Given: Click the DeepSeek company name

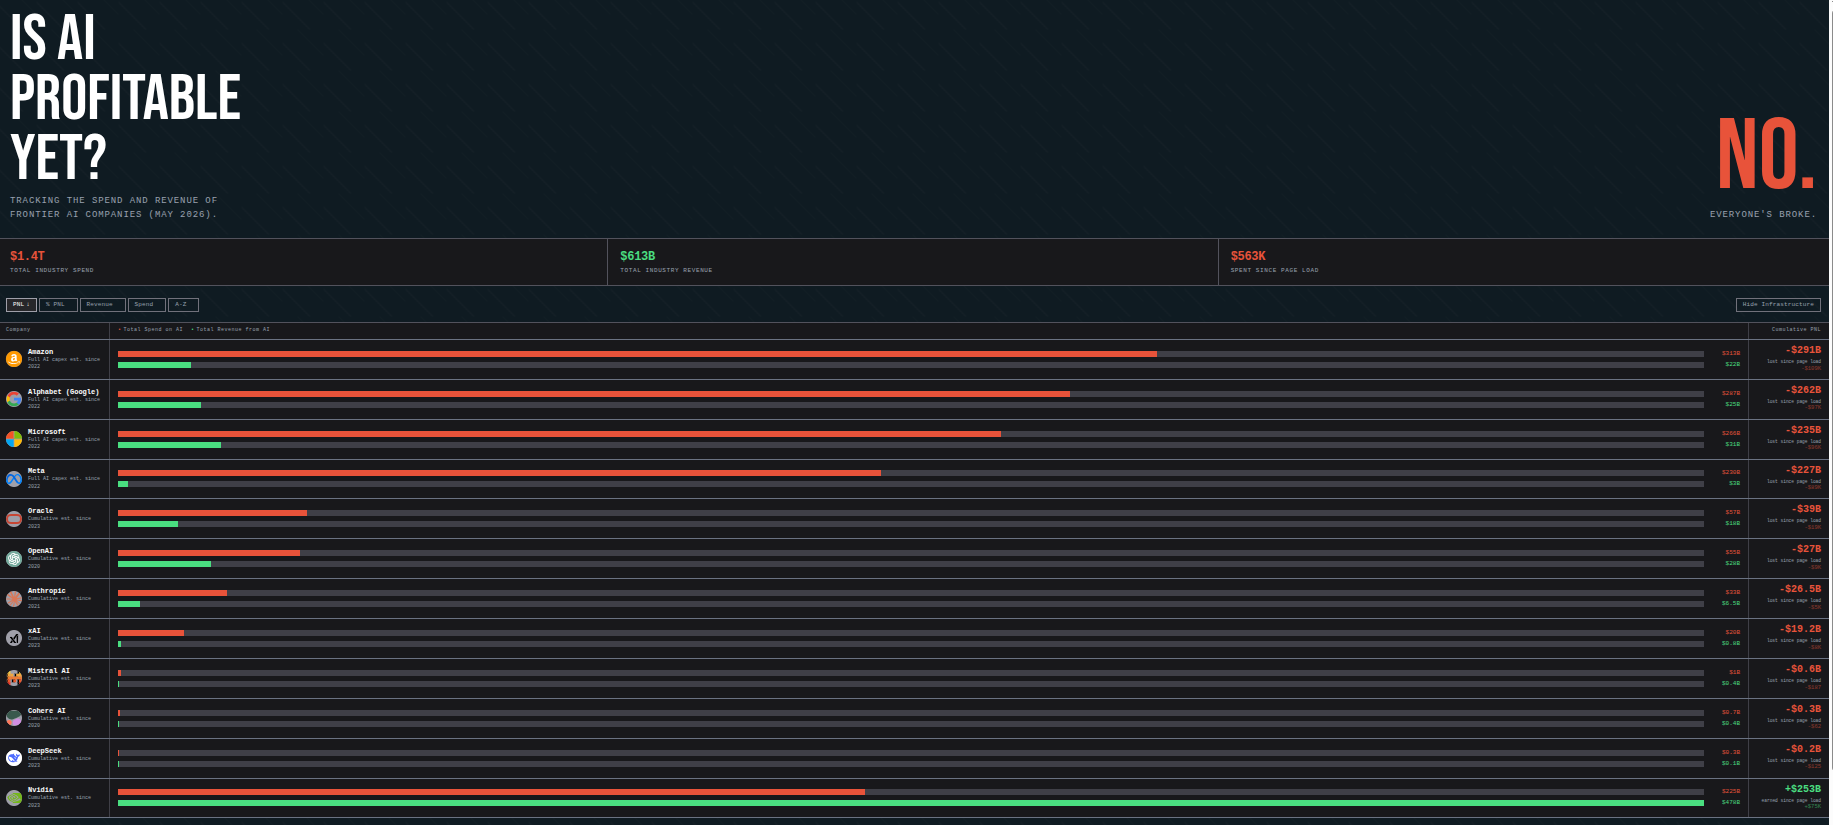Looking at the screenshot, I should tap(45, 751).
